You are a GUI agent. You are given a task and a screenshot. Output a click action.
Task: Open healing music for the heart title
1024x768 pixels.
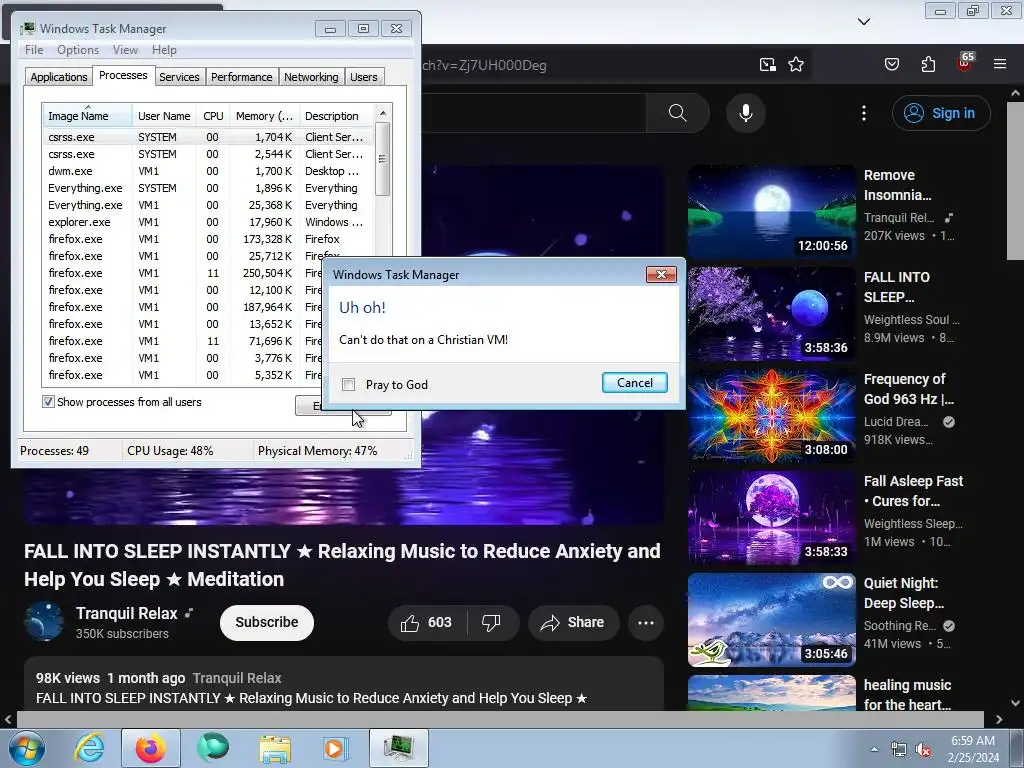click(907, 695)
